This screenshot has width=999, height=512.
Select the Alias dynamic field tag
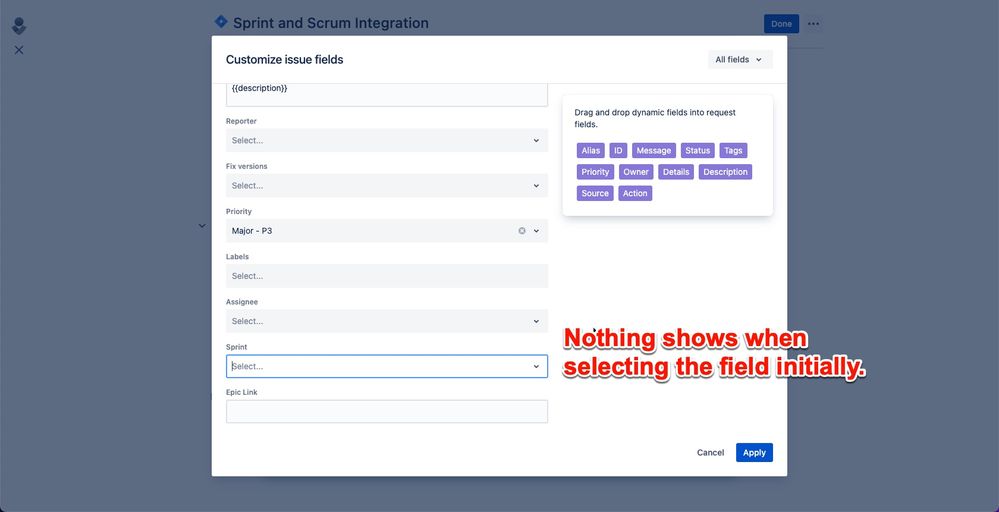[591, 150]
